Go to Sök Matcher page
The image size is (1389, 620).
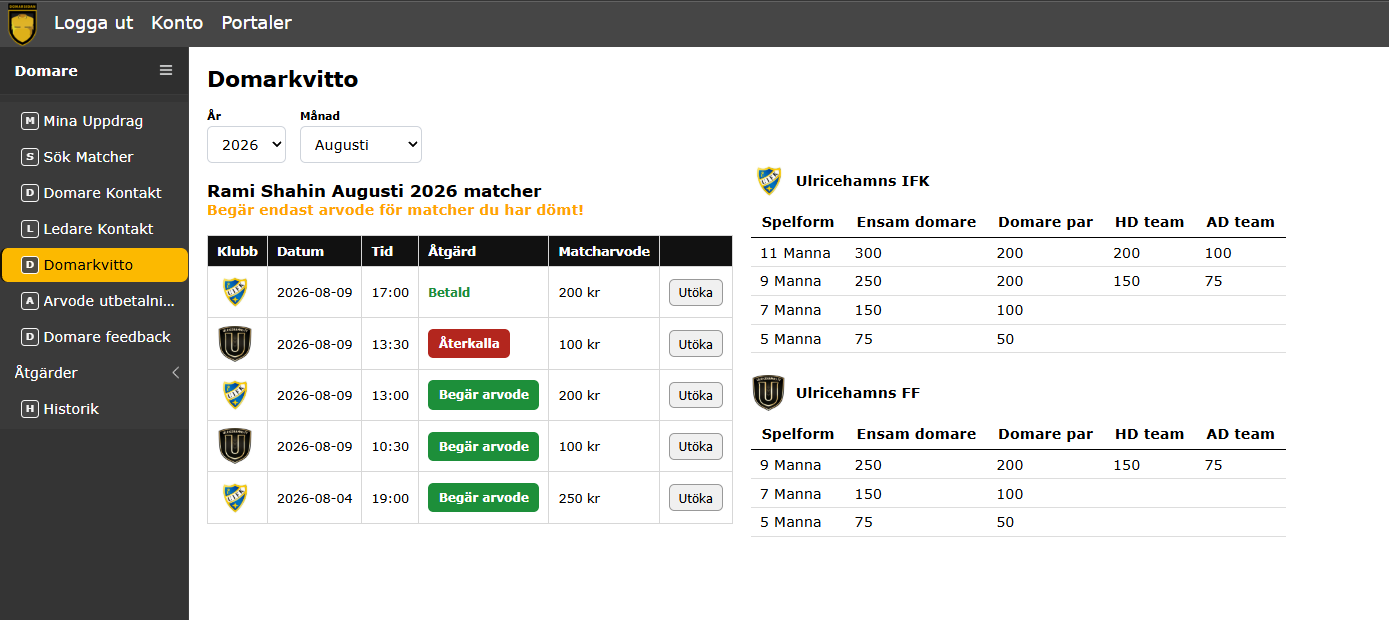pos(94,157)
